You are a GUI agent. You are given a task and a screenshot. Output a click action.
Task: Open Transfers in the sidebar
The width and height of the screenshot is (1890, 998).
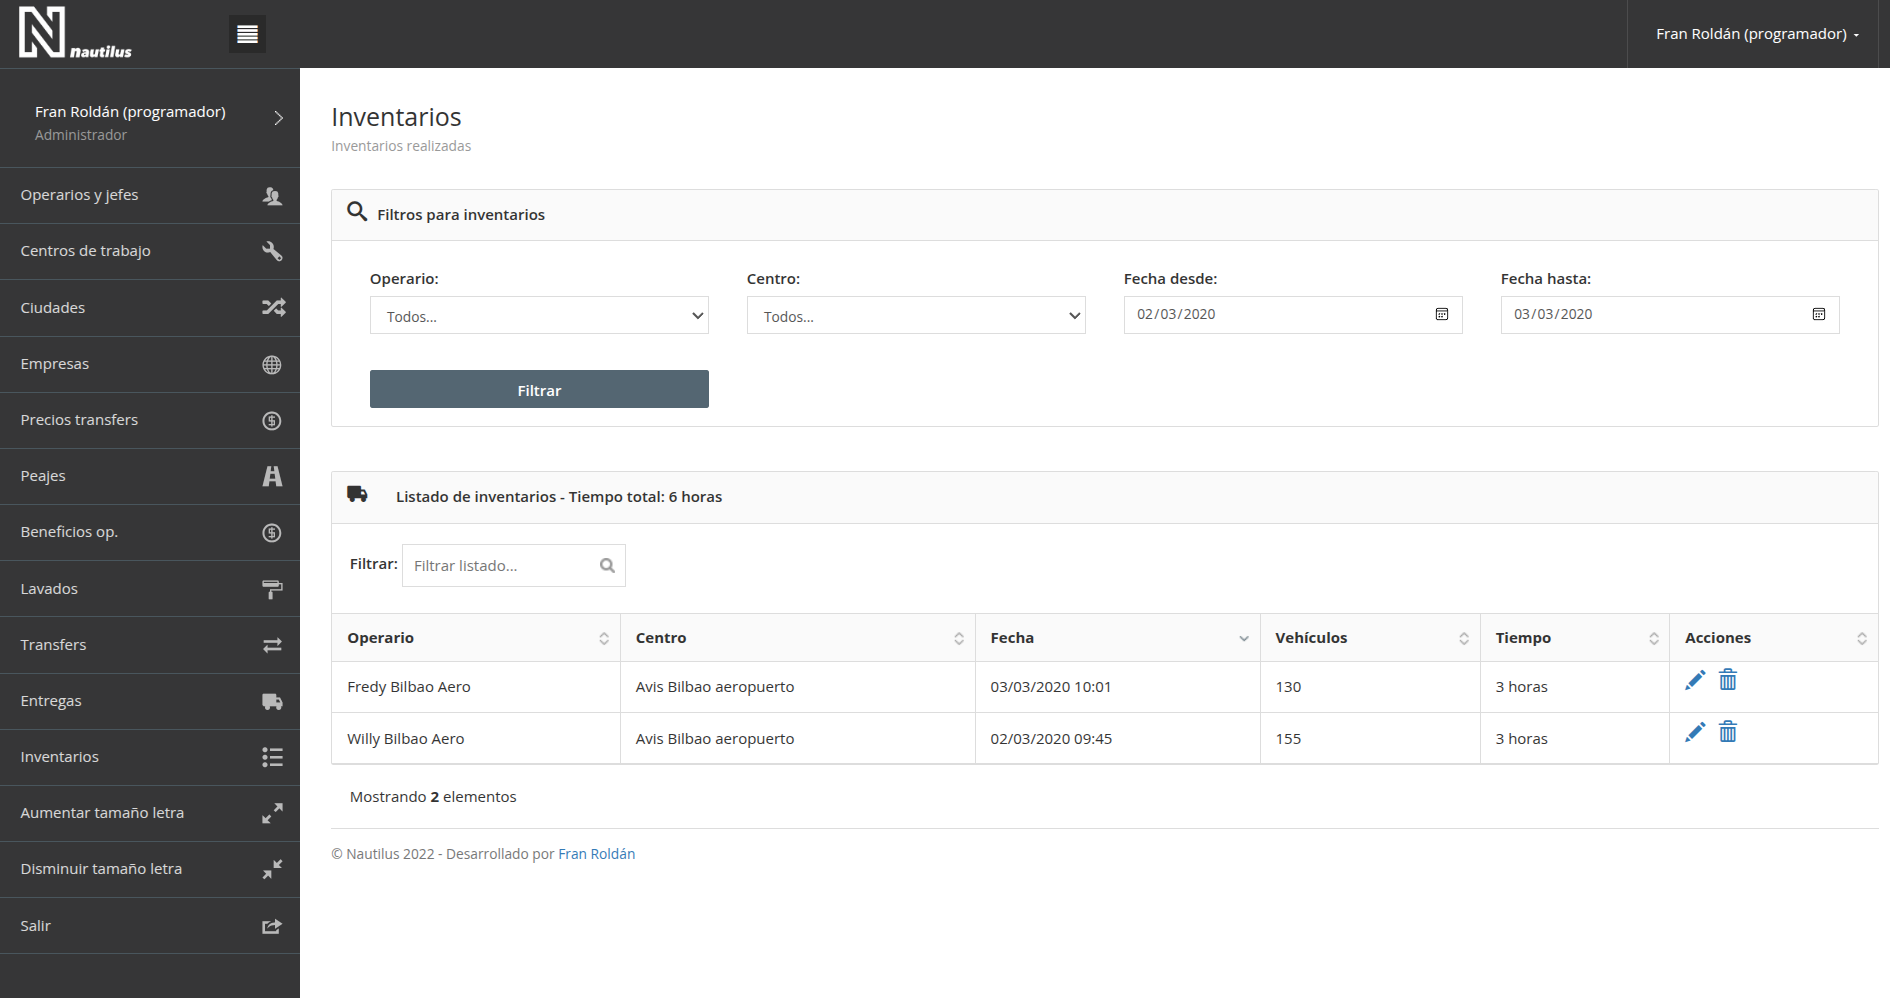click(x=150, y=645)
